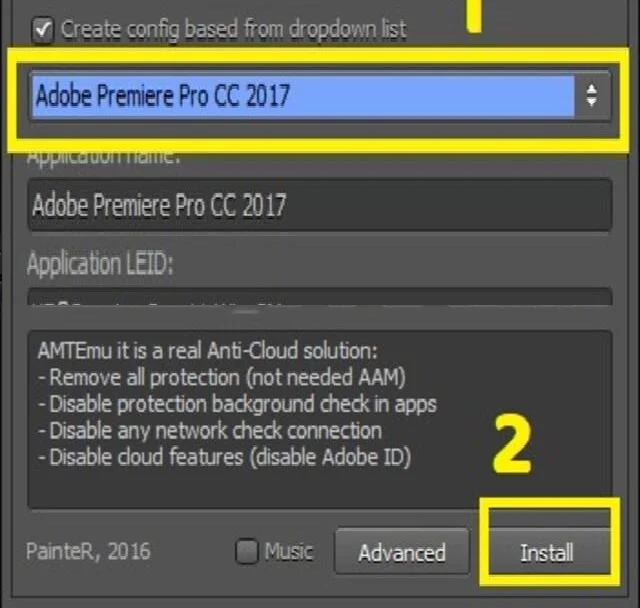Click the up-down arrows icon of product dropdown

click(x=591, y=95)
